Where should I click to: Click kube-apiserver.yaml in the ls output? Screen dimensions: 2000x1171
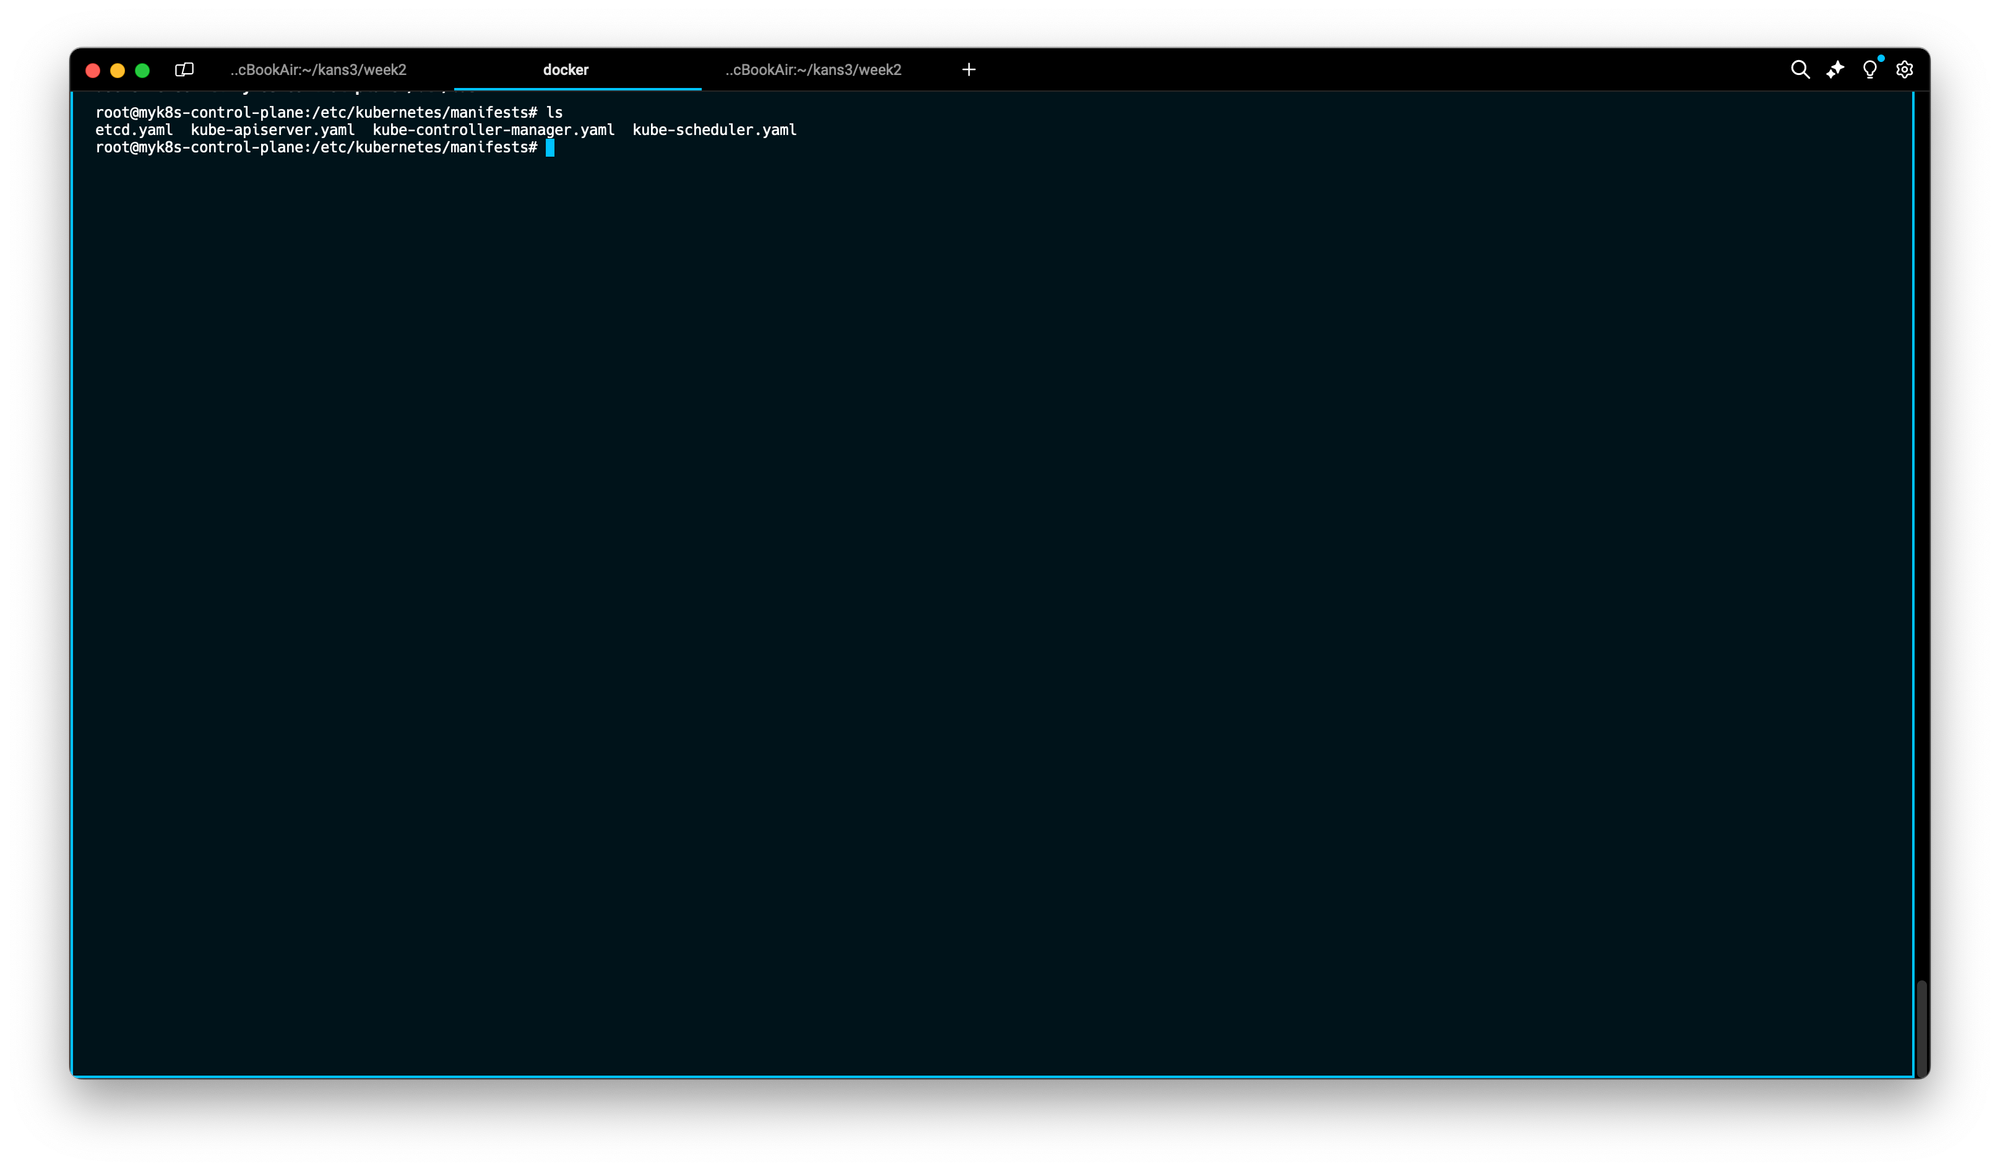[x=272, y=130]
